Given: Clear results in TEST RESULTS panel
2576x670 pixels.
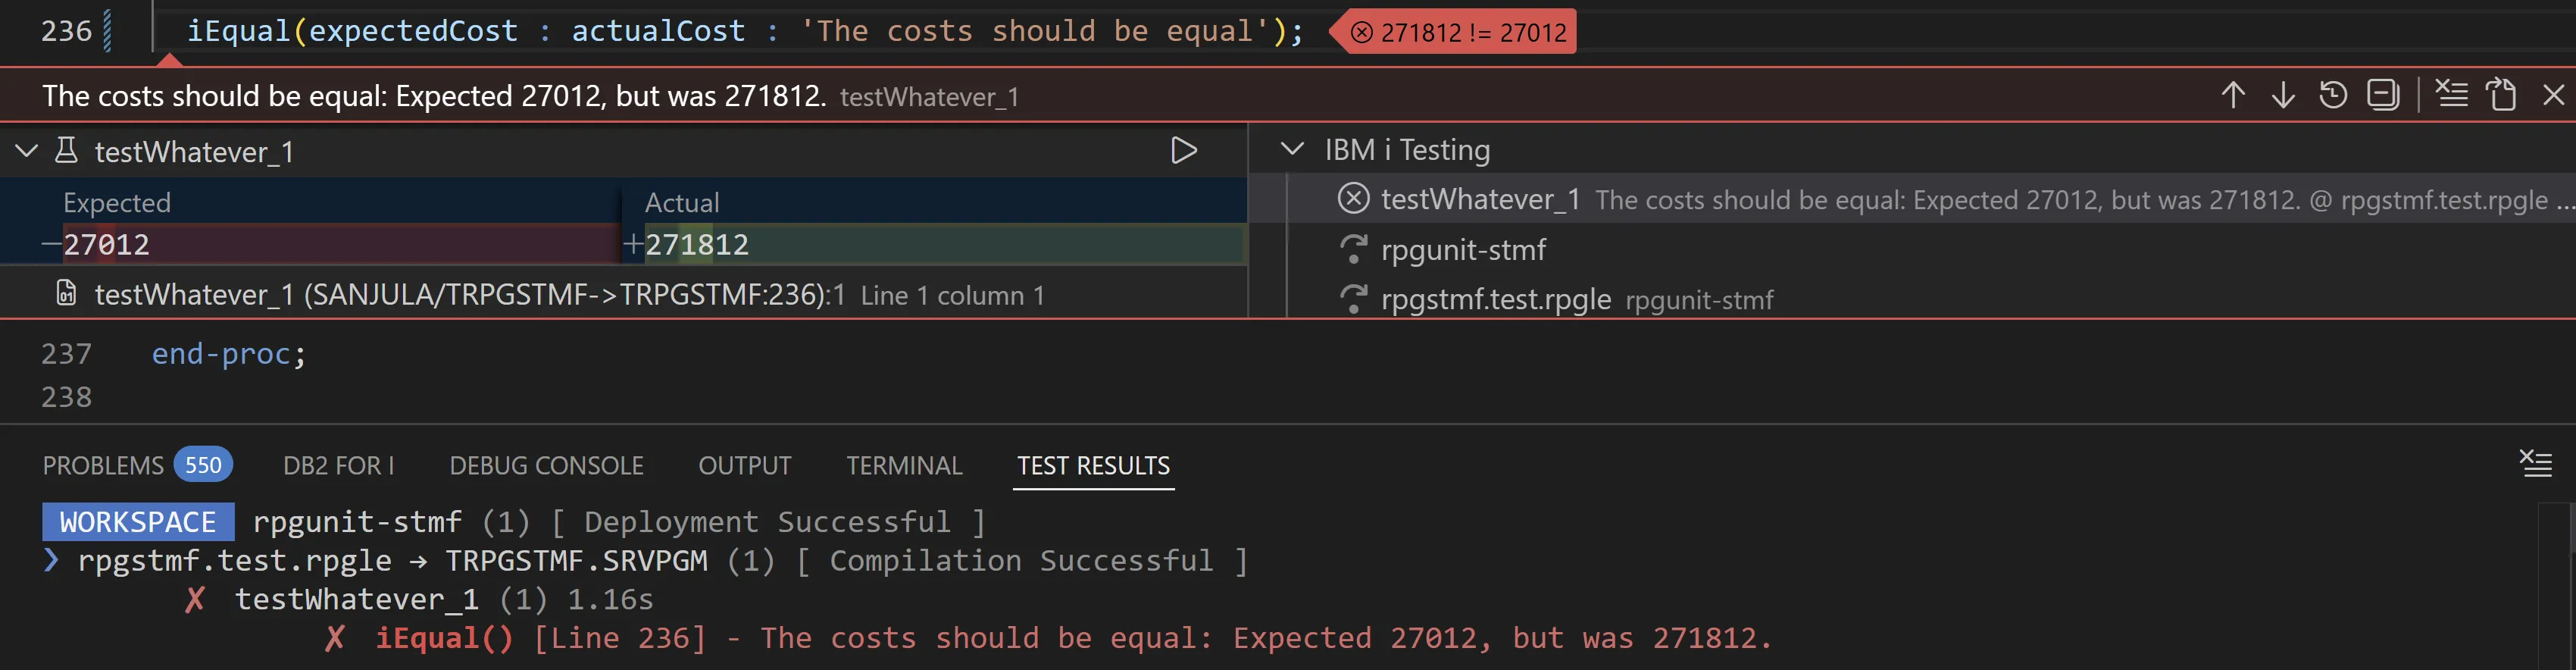Looking at the screenshot, I should coord(2535,464).
